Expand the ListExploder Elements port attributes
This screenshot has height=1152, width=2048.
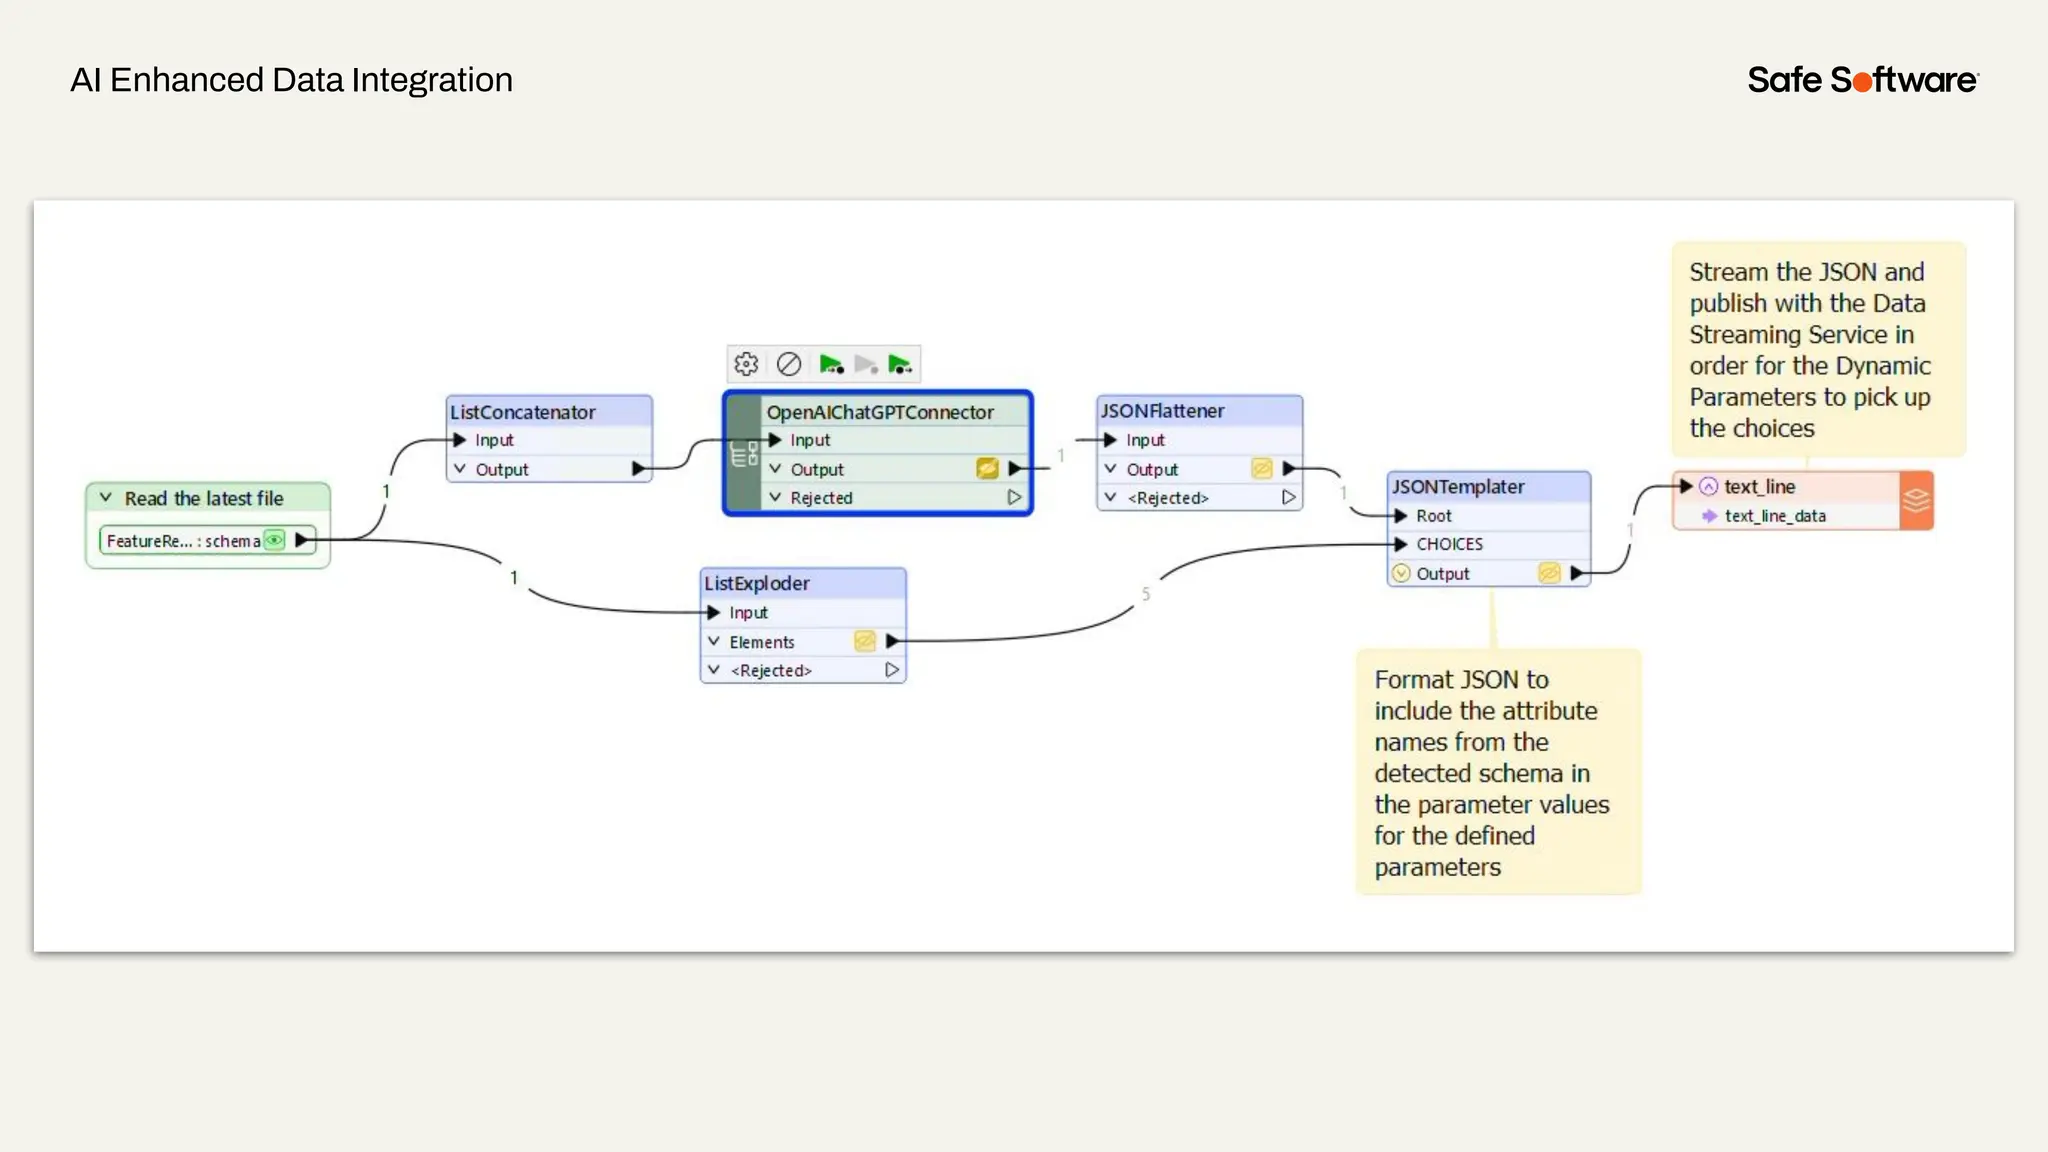714,641
